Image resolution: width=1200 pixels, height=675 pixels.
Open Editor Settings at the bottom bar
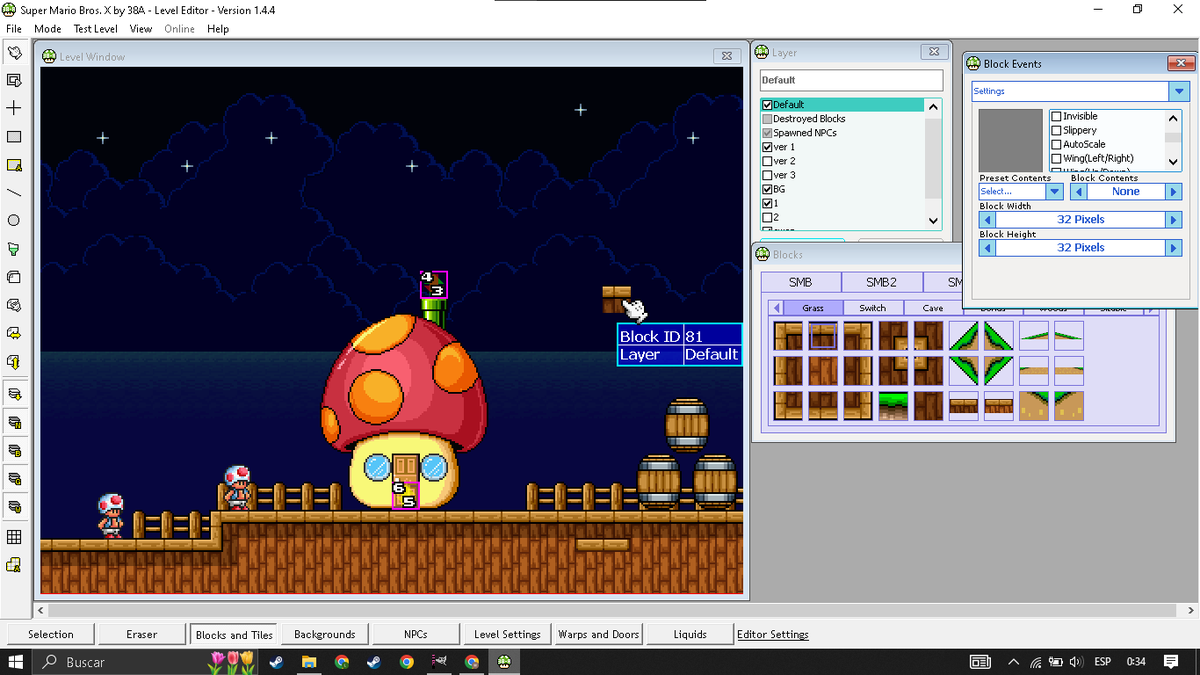pyautogui.click(x=773, y=633)
